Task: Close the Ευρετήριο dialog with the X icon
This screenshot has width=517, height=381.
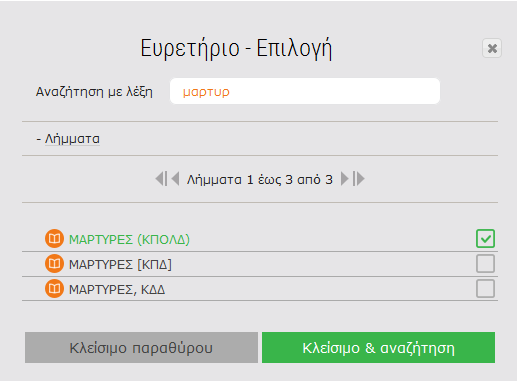Action: 492,48
